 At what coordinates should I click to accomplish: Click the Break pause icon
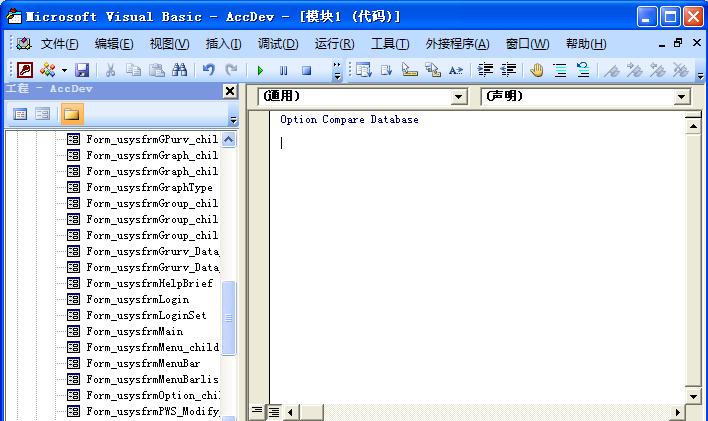(x=283, y=70)
